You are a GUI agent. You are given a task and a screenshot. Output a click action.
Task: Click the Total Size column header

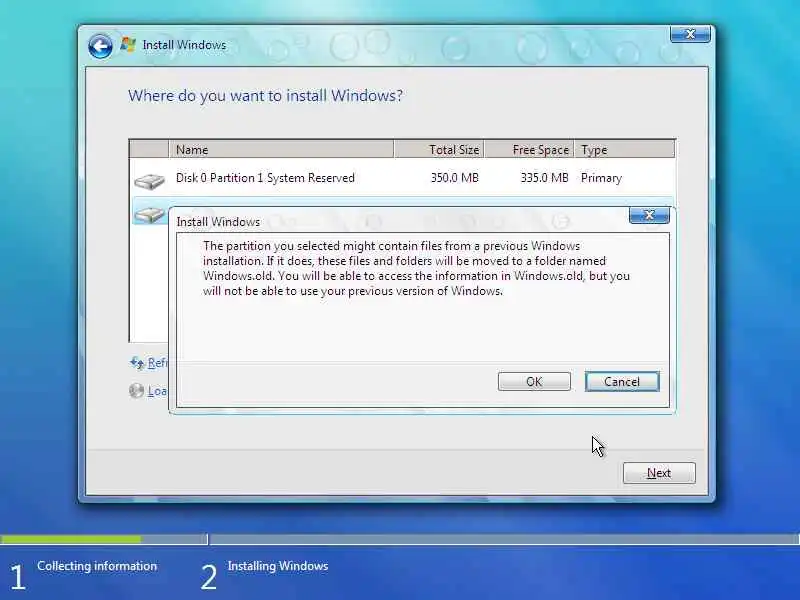tap(439, 149)
